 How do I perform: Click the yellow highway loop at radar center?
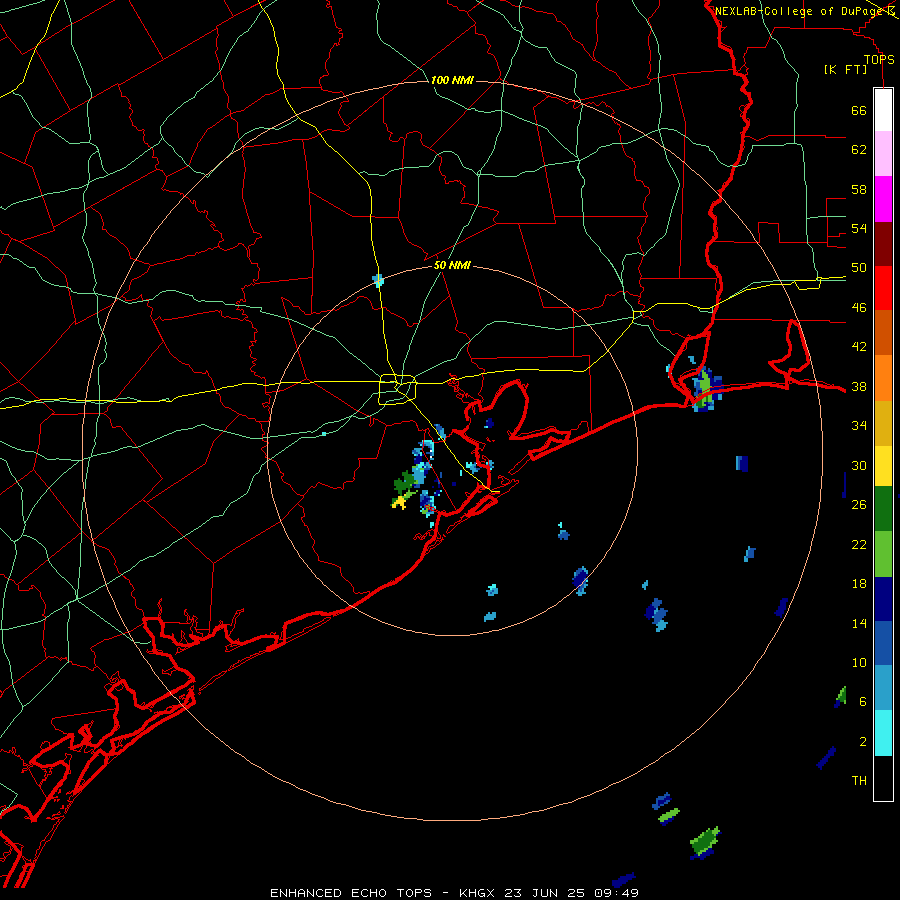pyautogui.click(x=398, y=389)
